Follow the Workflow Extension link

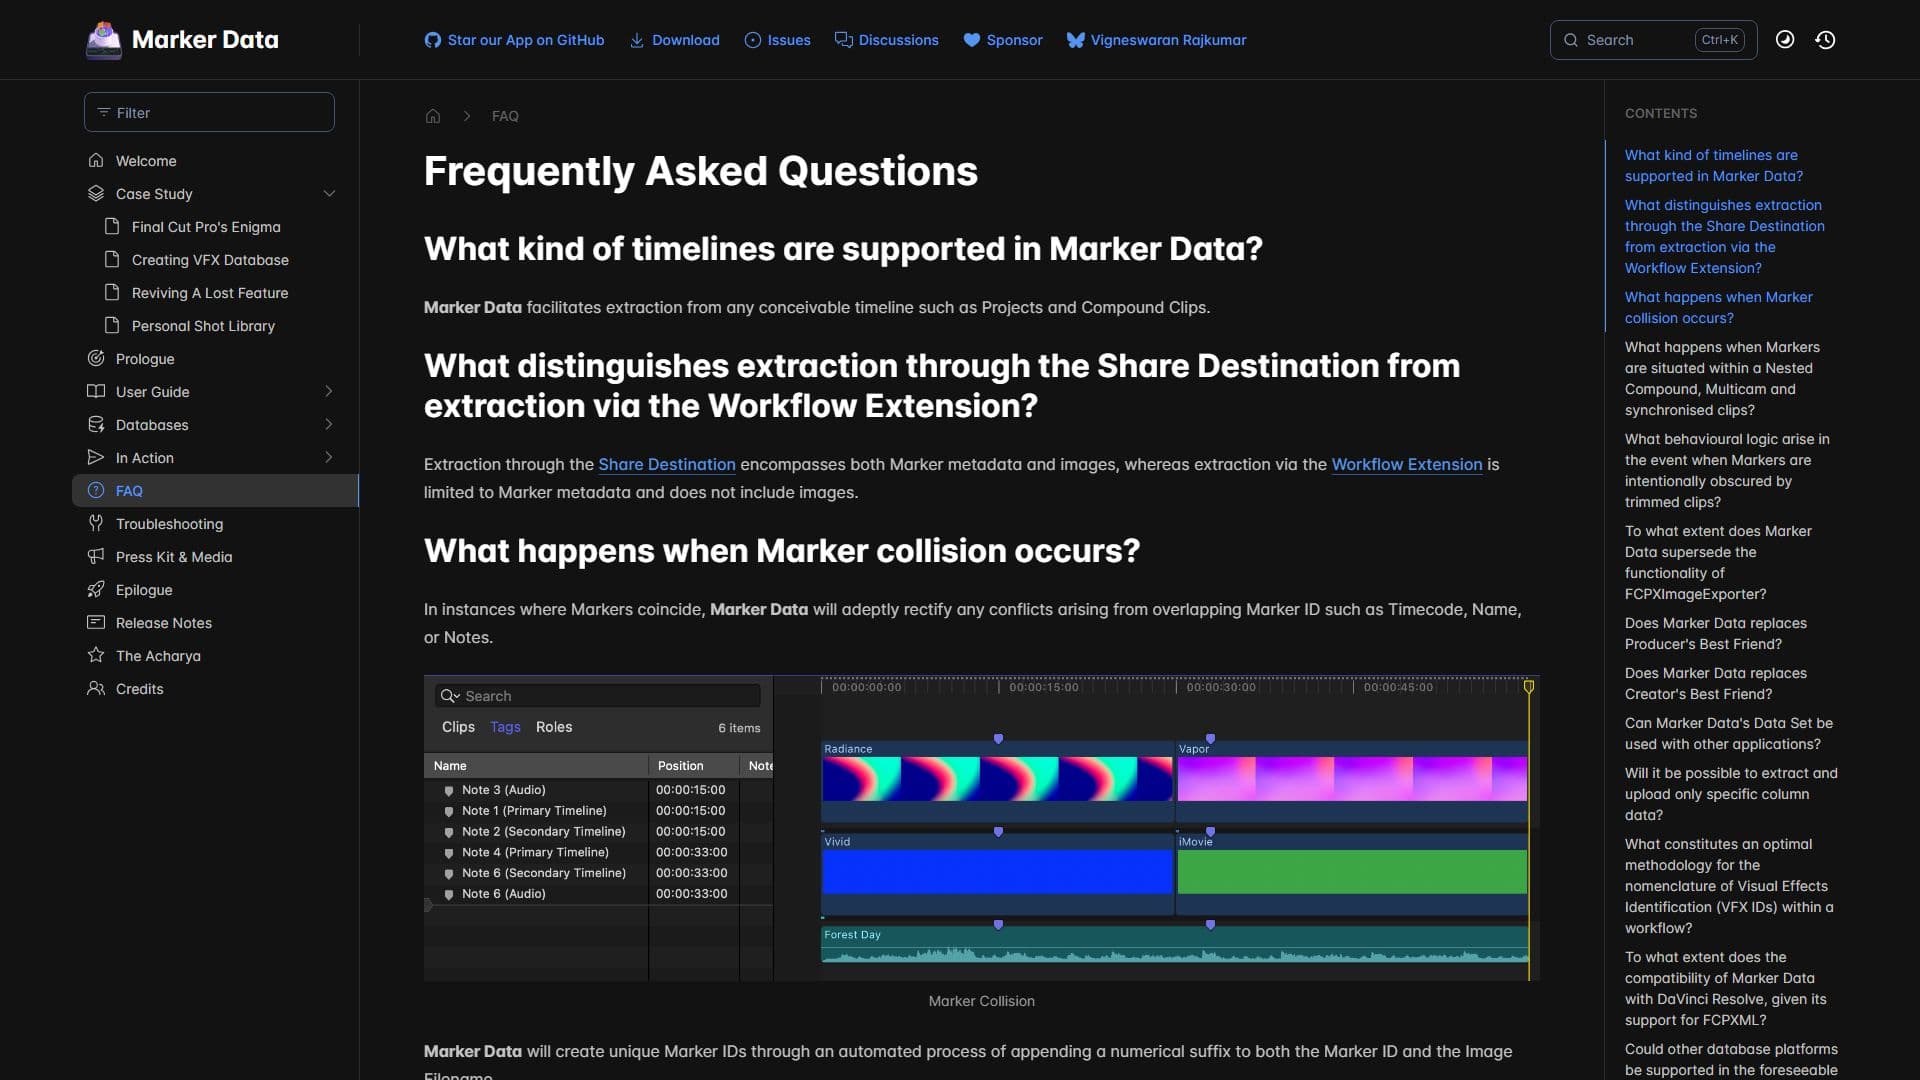click(x=1406, y=464)
